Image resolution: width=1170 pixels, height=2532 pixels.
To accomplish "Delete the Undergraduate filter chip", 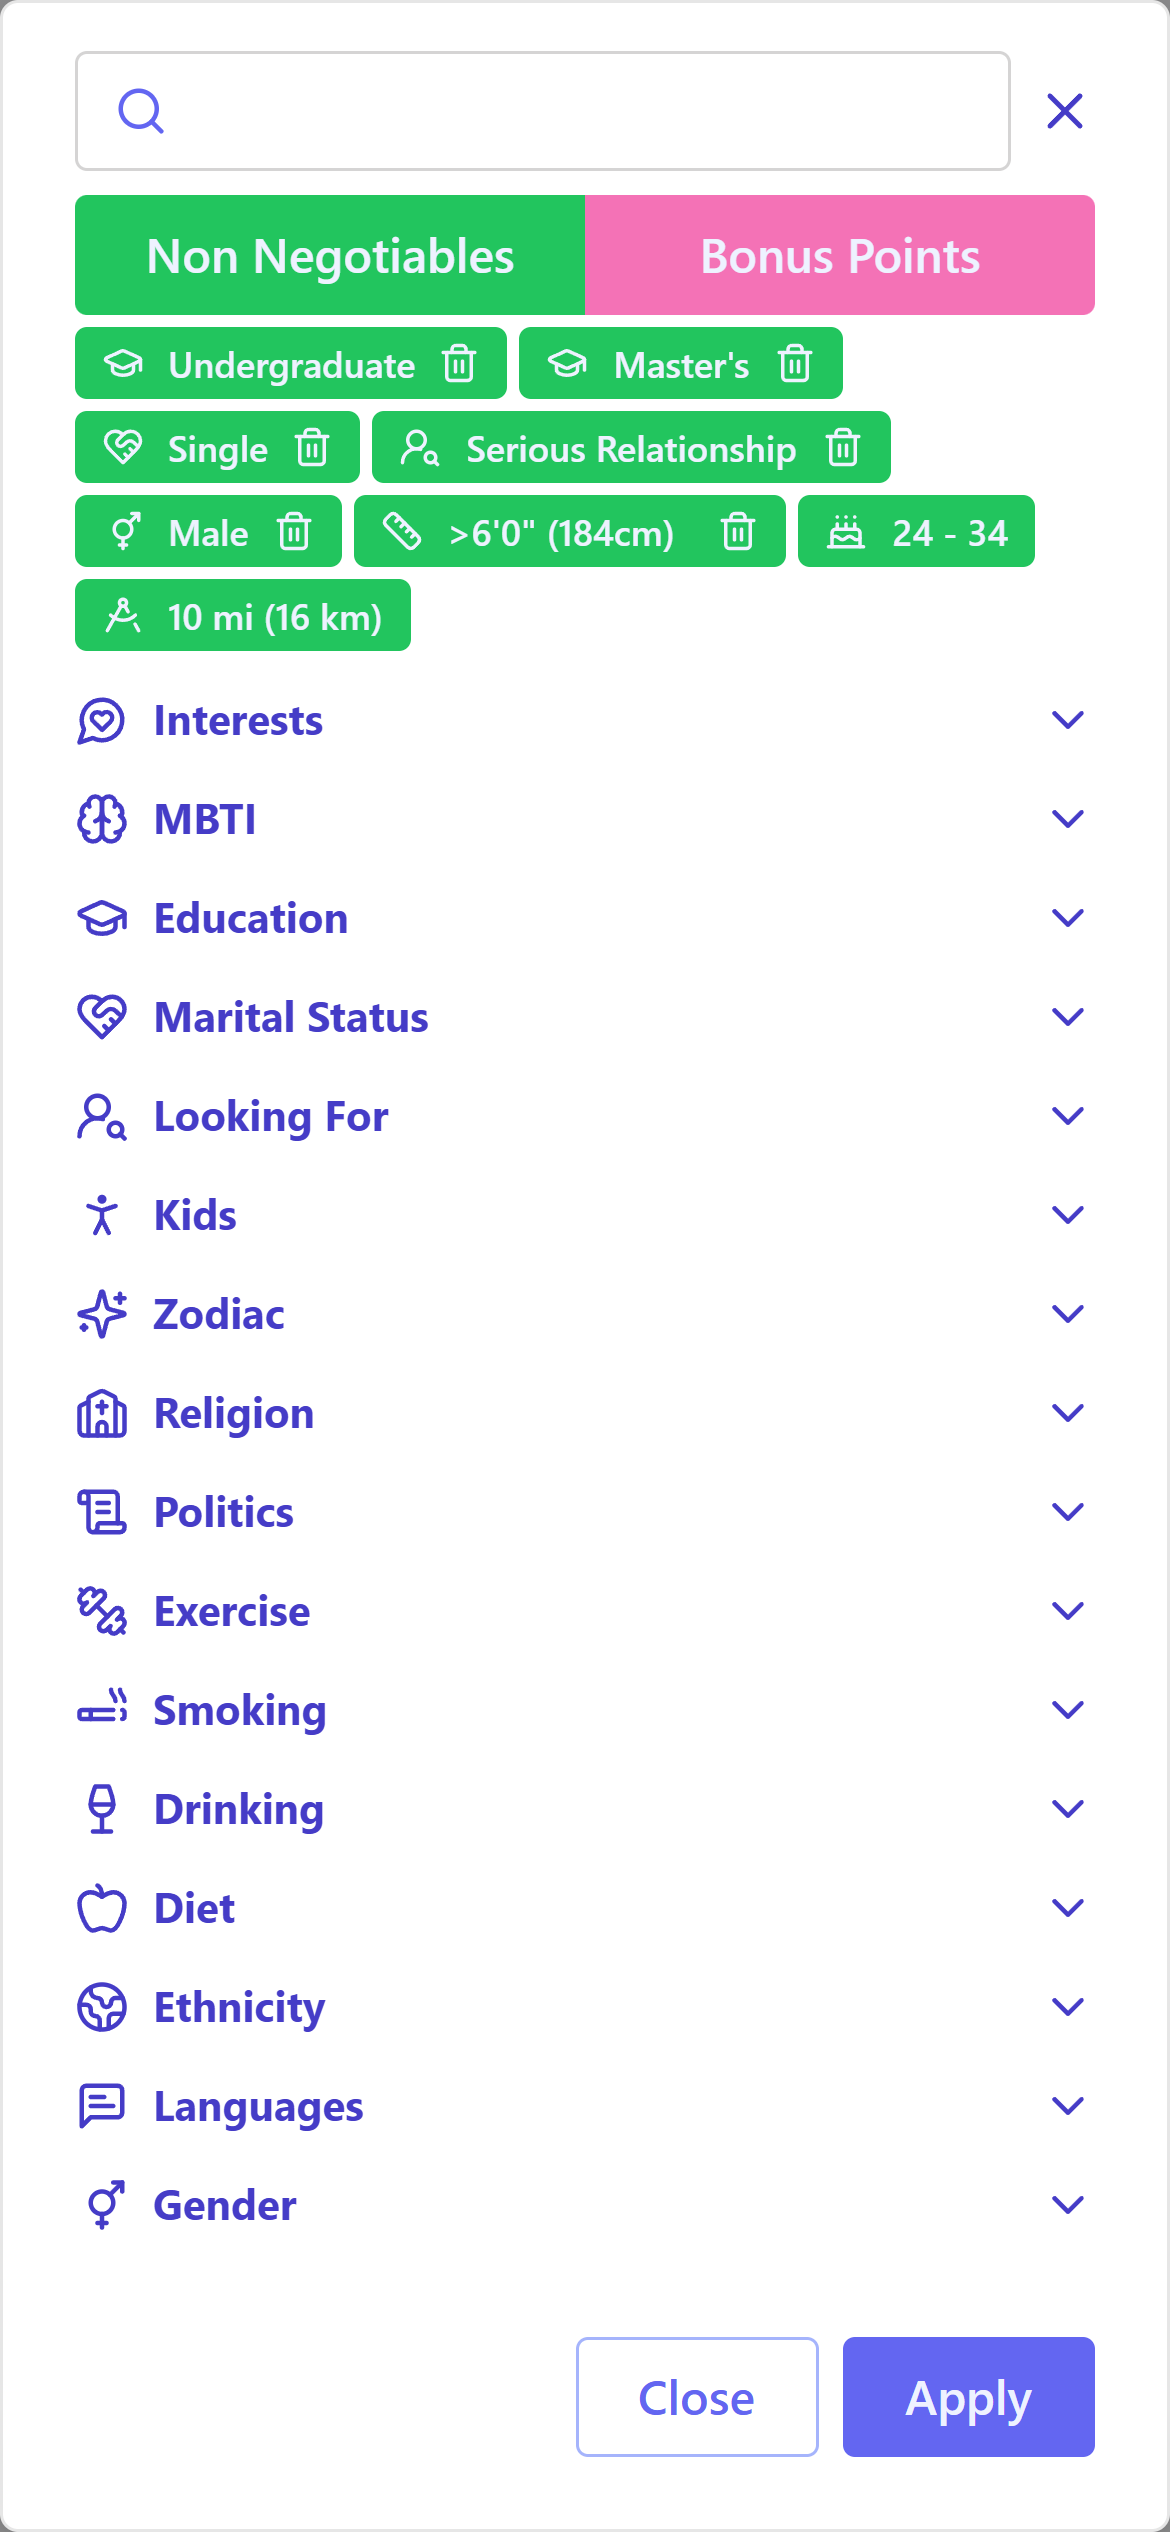I will click(x=459, y=364).
